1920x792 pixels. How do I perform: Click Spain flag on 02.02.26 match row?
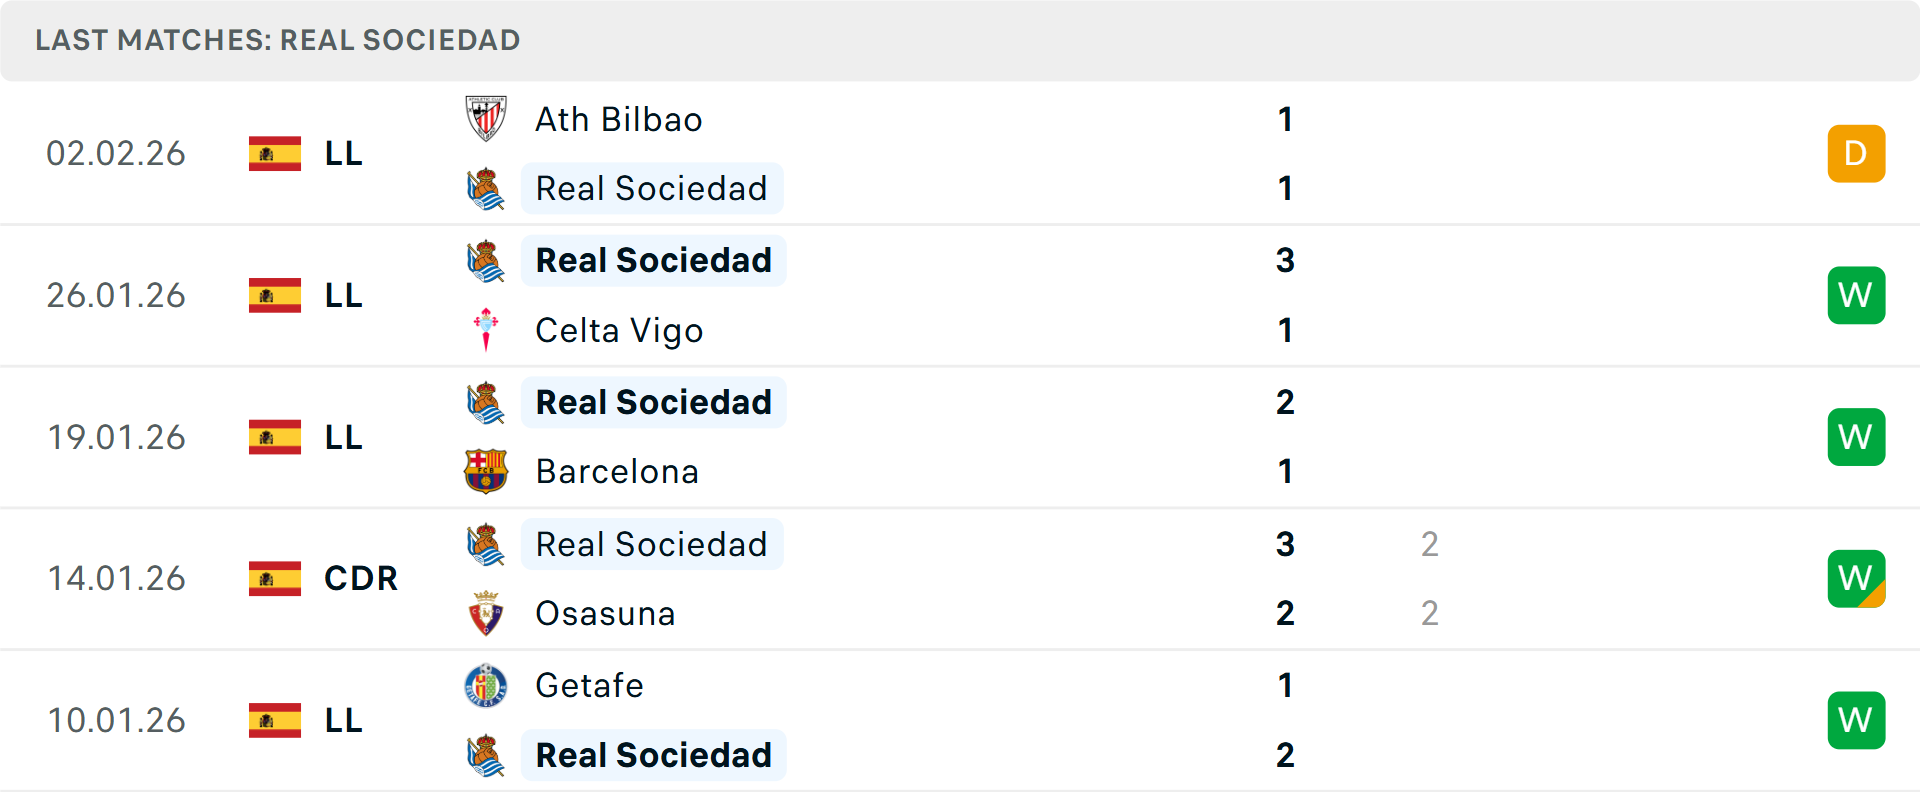pyautogui.click(x=275, y=153)
